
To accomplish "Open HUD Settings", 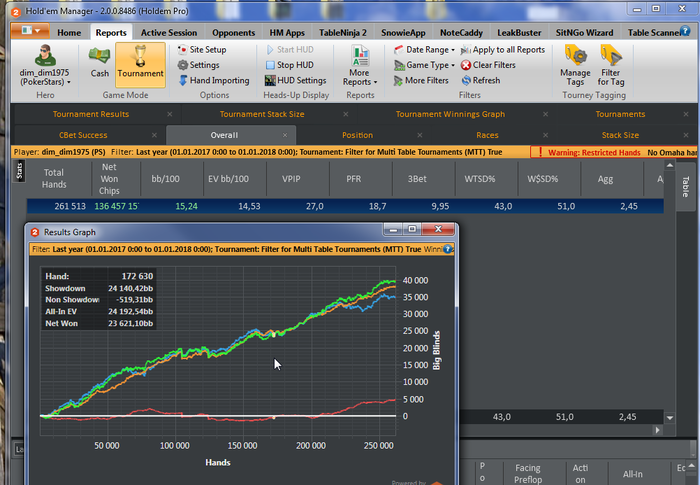I will coord(296,80).
